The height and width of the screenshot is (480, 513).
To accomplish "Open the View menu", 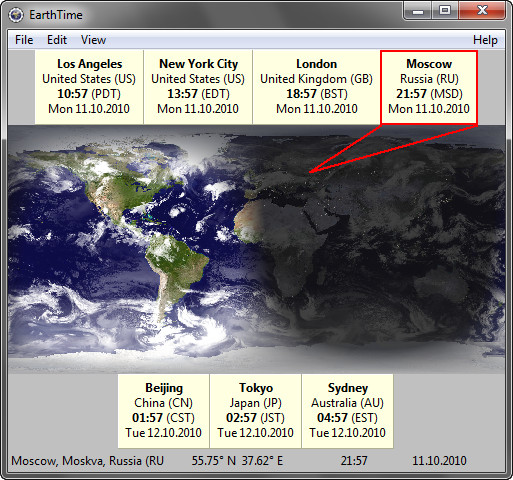I will (x=93, y=40).
